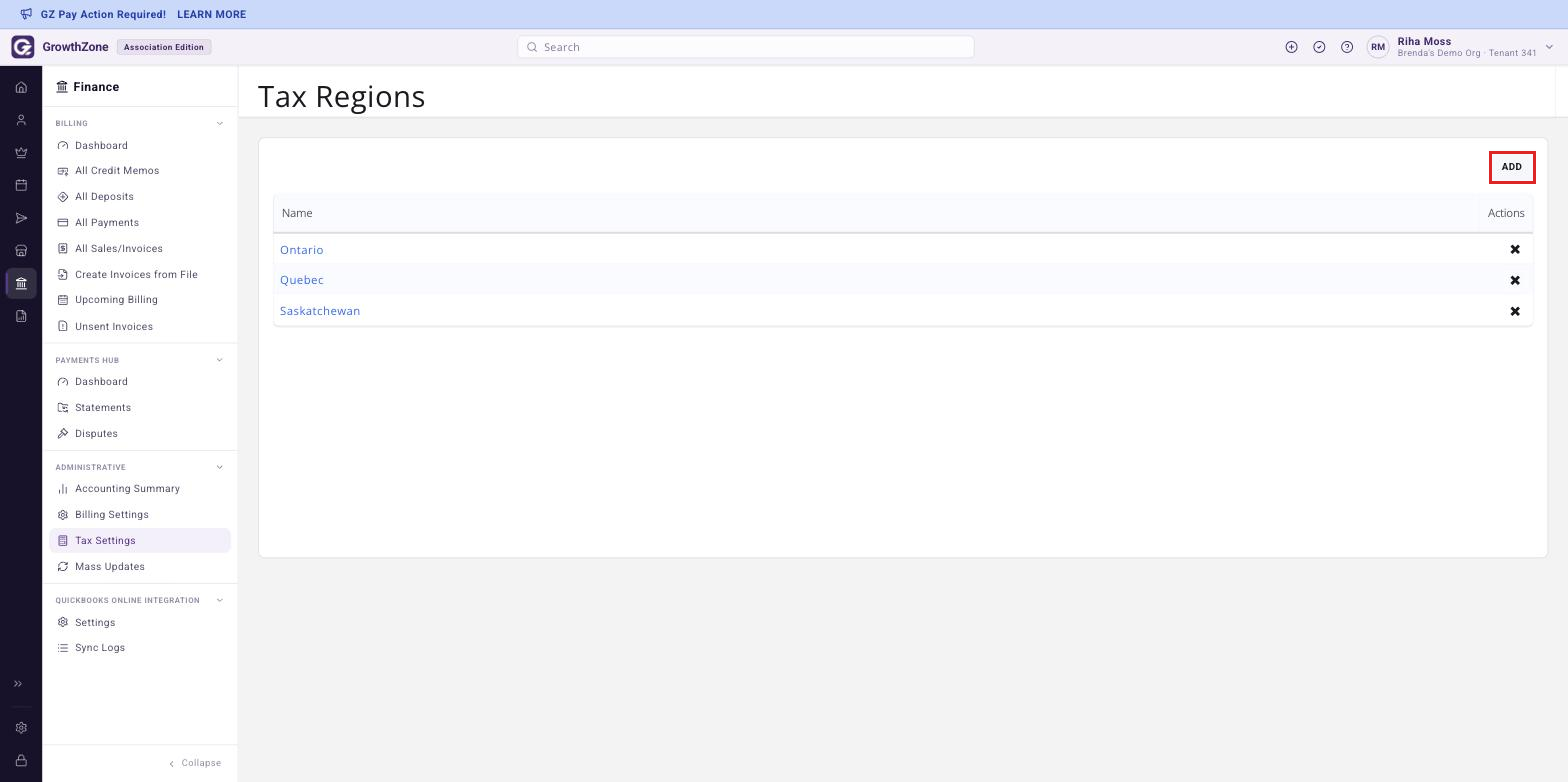Open Sync Logs under QuickBooks
Screen dimensions: 1568x782
(x=100, y=648)
